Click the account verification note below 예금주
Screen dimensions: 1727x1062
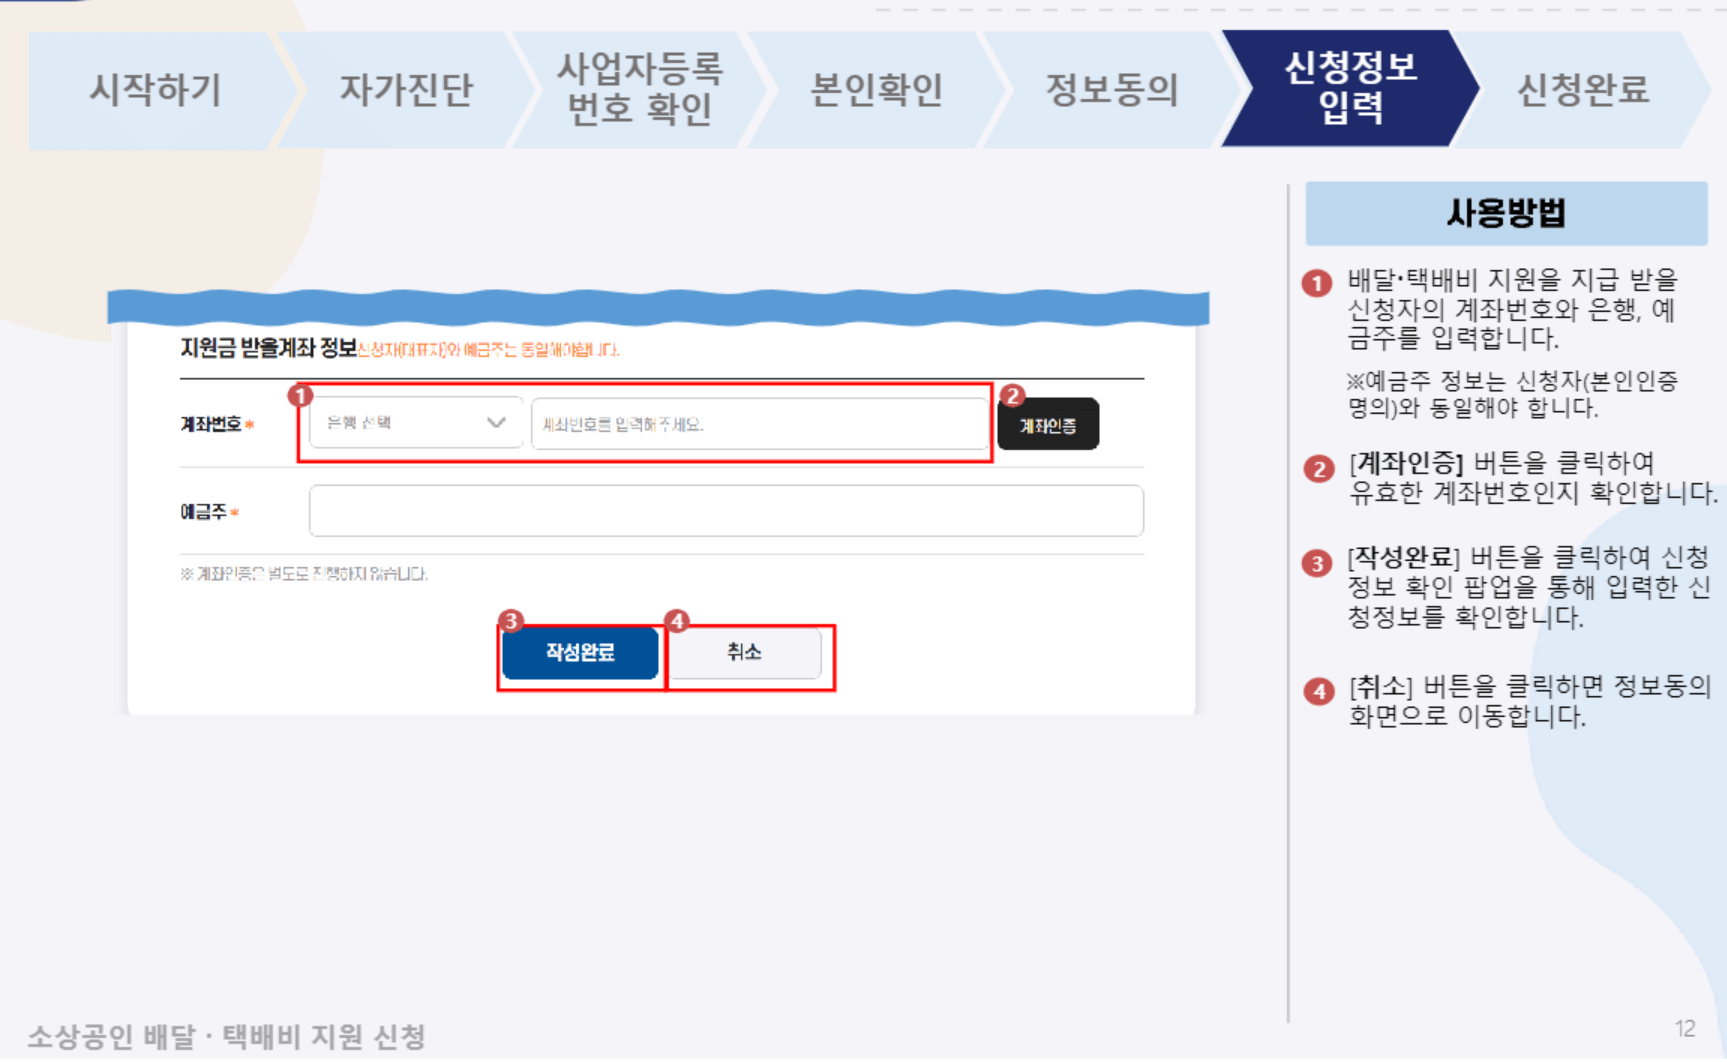tap(304, 574)
